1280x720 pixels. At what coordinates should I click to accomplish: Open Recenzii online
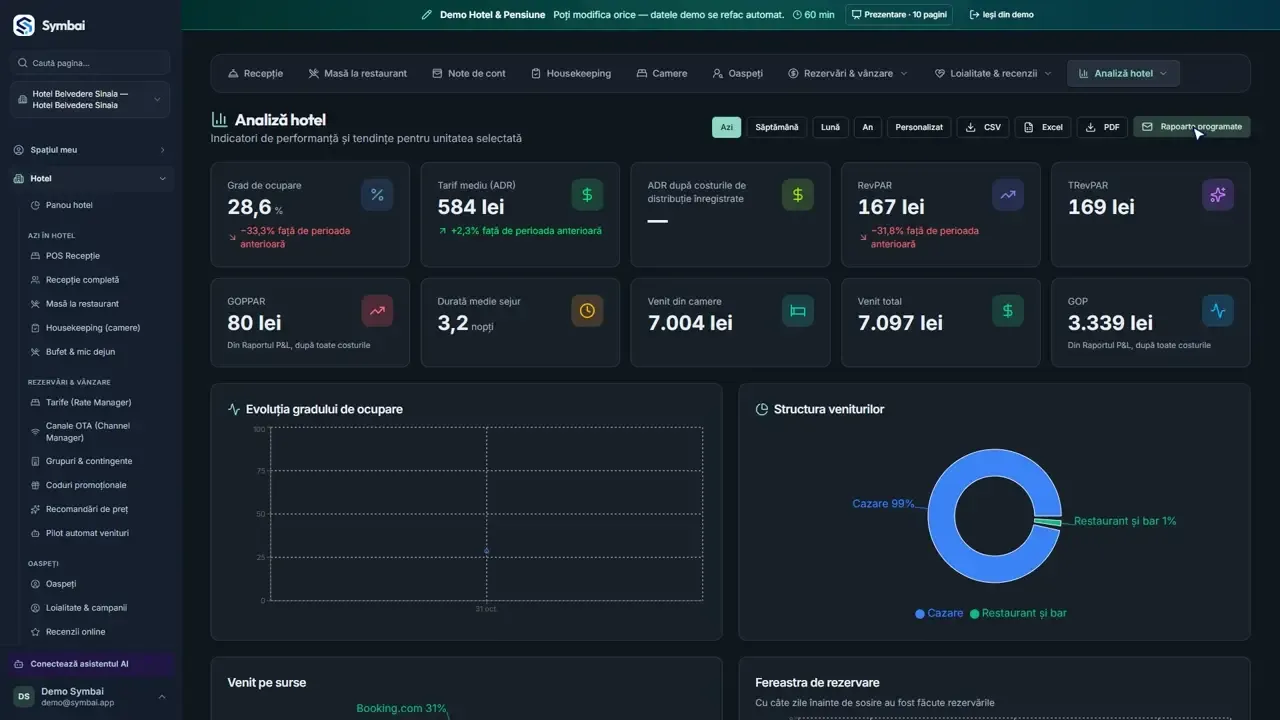[75, 632]
